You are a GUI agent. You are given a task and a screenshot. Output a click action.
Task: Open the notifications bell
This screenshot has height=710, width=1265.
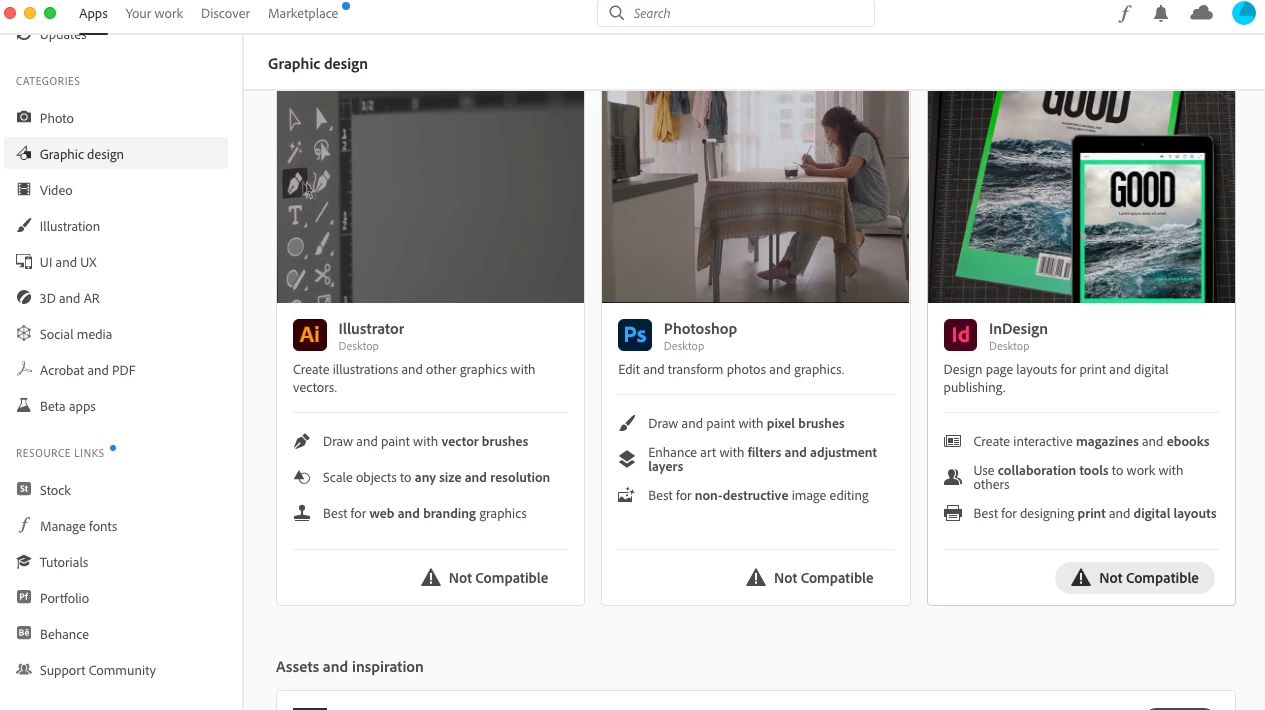click(x=1161, y=13)
